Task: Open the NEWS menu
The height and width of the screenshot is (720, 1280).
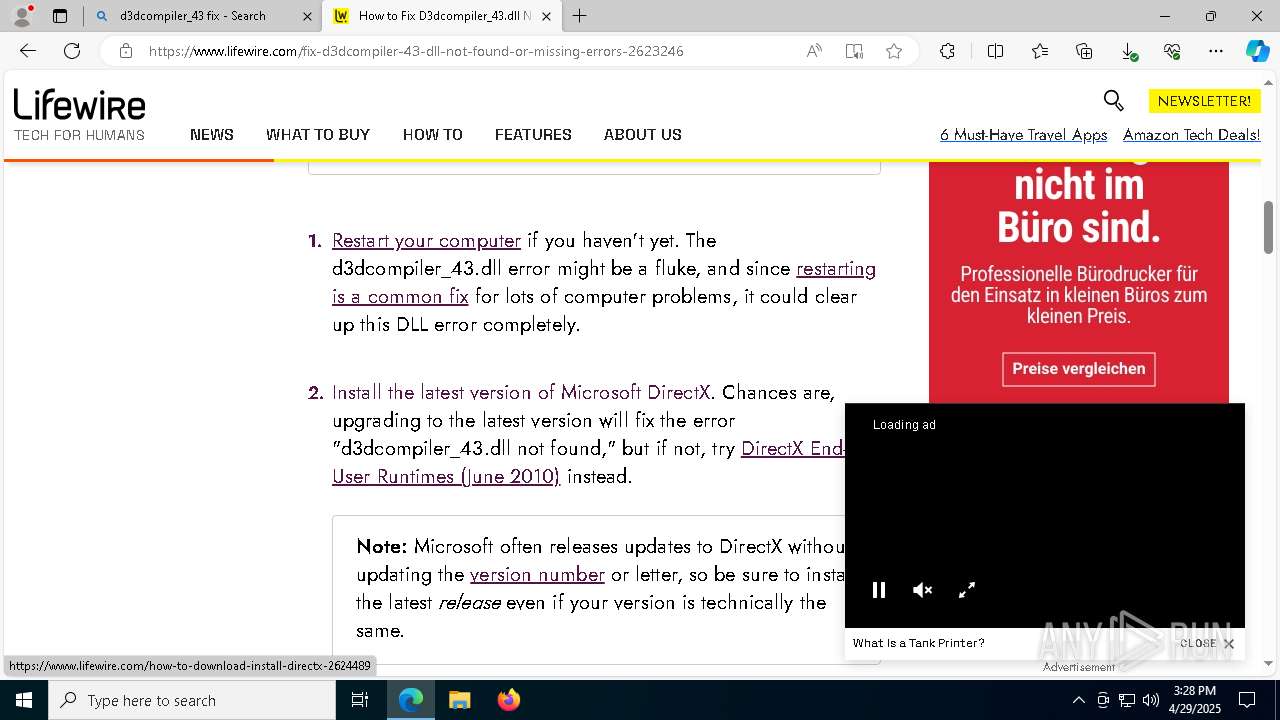Action: (212, 134)
